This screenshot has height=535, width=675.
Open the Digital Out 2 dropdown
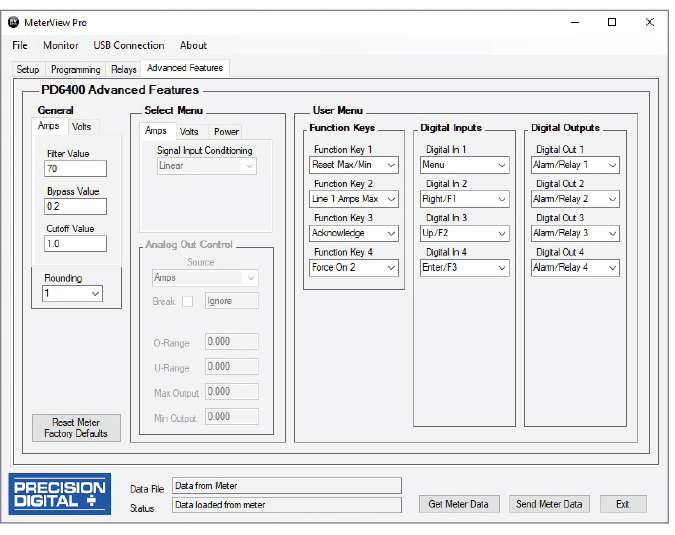pos(575,199)
